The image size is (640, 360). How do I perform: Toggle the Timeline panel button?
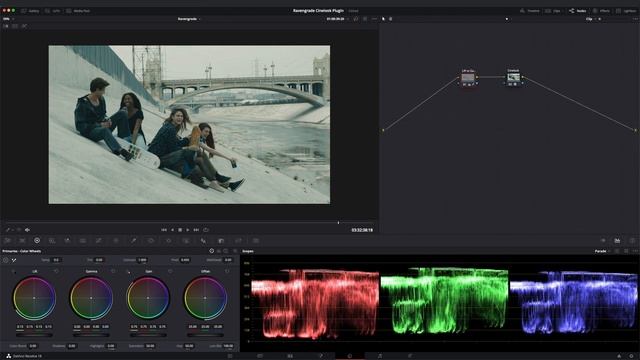[x=529, y=11]
